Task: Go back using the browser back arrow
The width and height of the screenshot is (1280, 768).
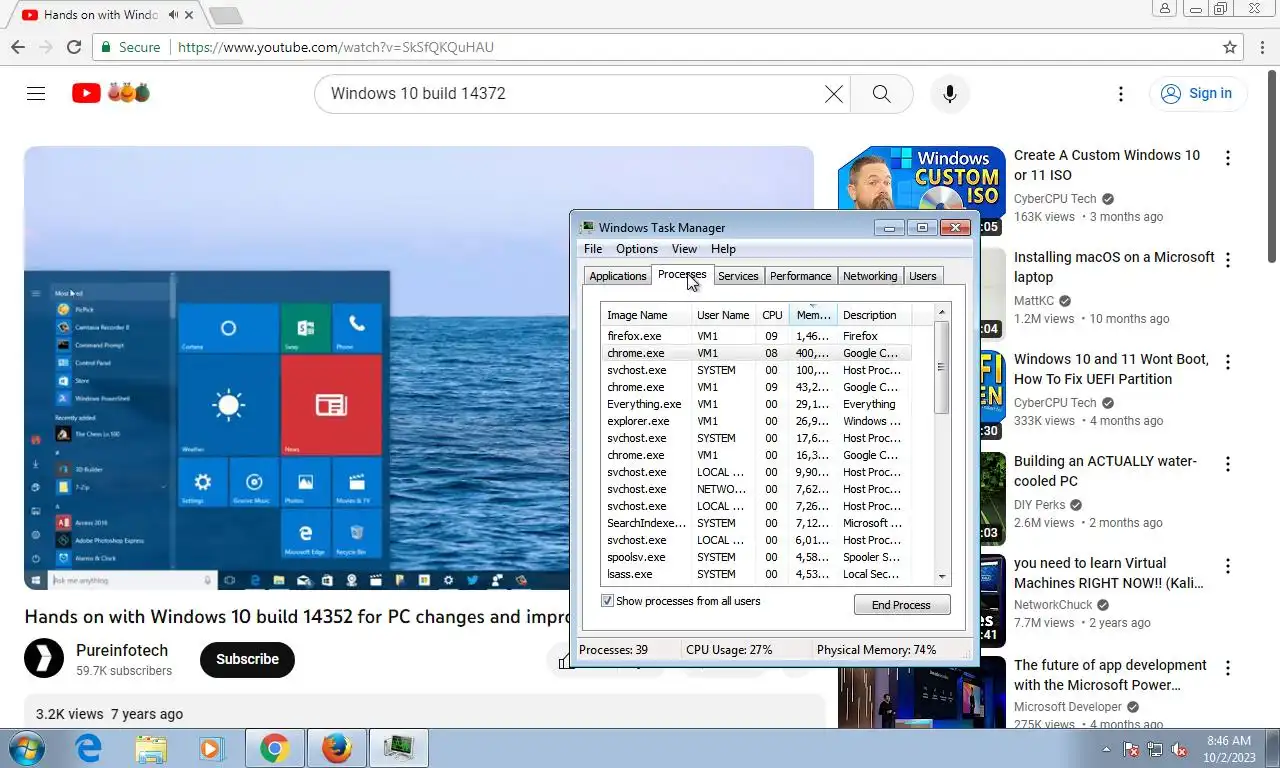Action: click(x=18, y=47)
